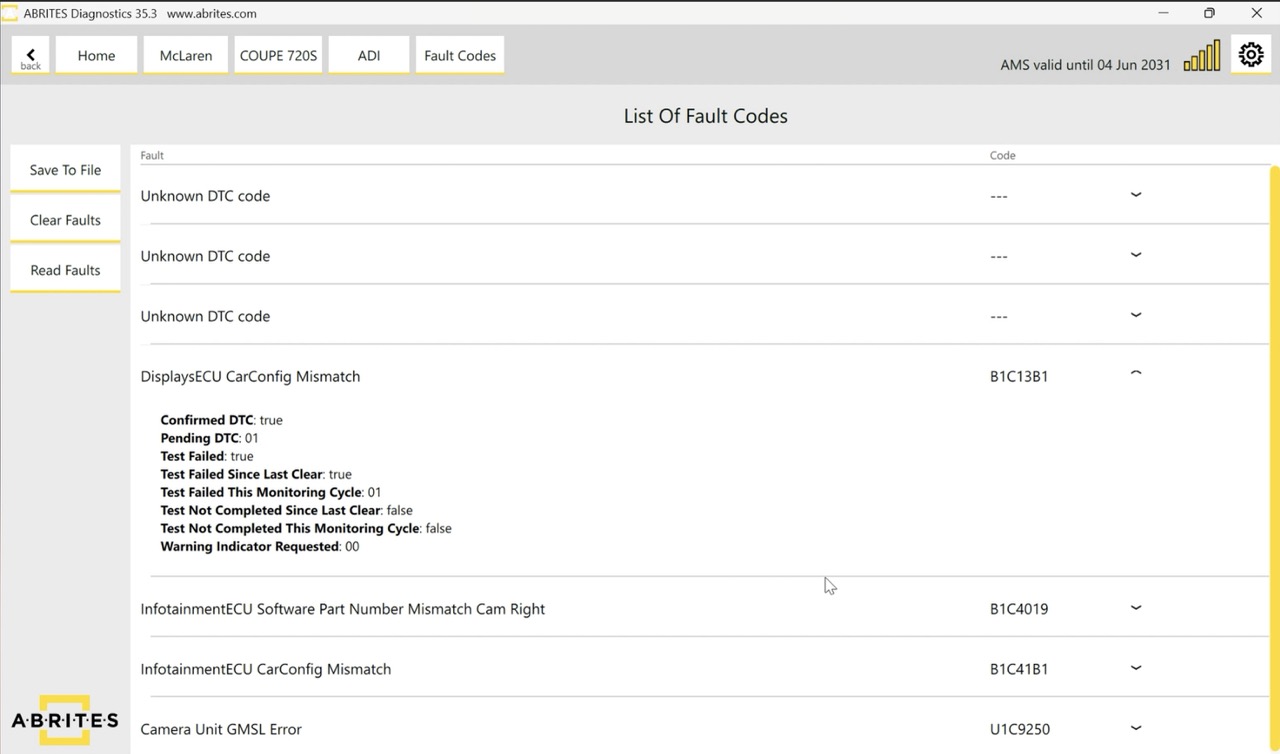Viewport: 1280px width, 754px height.
Task: Select the fault code U1C9250
Action: coord(1020,729)
